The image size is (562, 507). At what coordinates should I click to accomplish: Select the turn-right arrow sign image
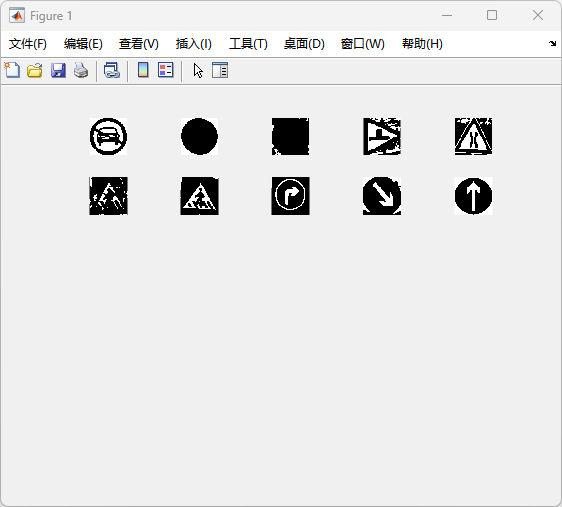click(x=291, y=196)
